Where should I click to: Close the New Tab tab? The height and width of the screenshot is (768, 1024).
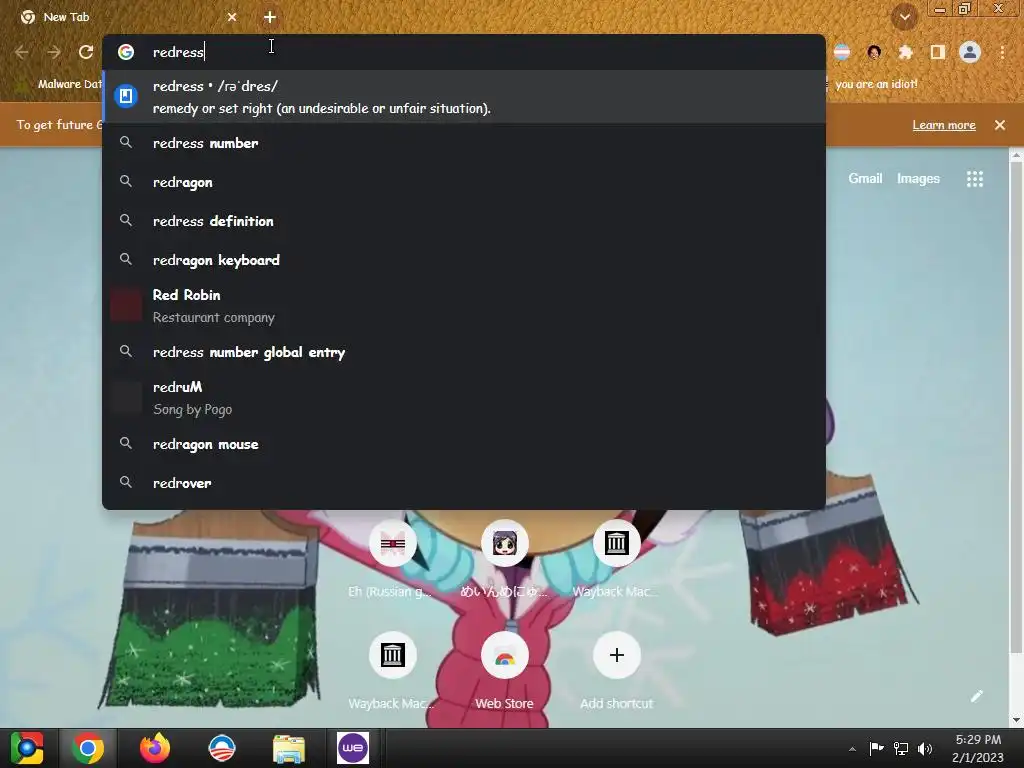(232, 17)
